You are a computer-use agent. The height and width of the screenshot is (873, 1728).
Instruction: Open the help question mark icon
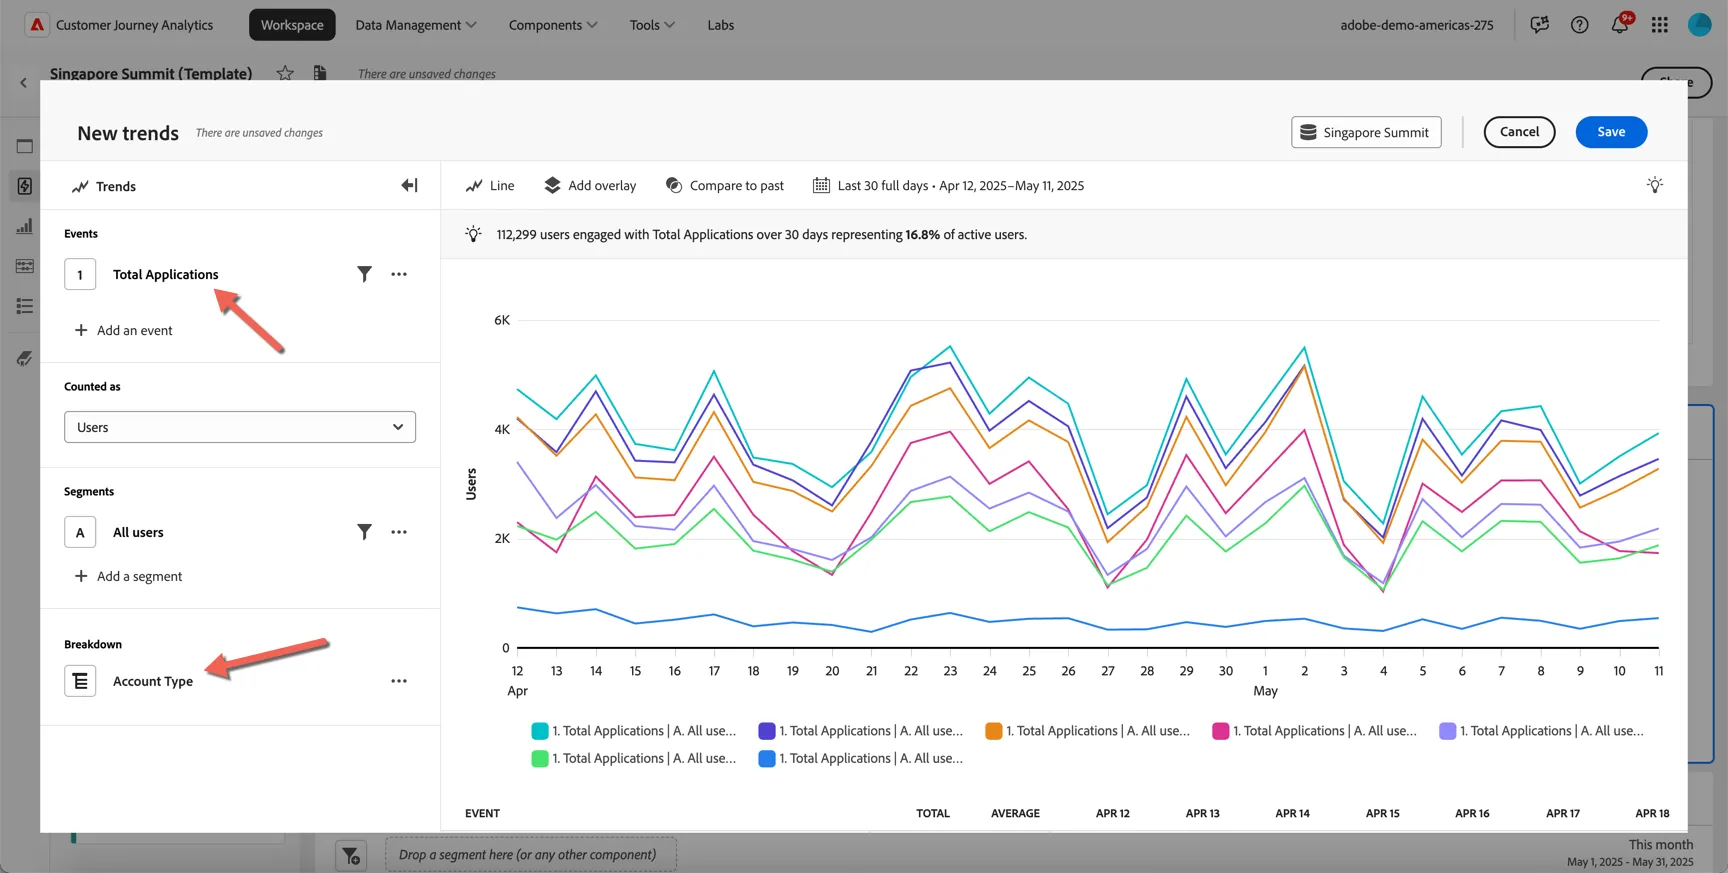pos(1580,25)
